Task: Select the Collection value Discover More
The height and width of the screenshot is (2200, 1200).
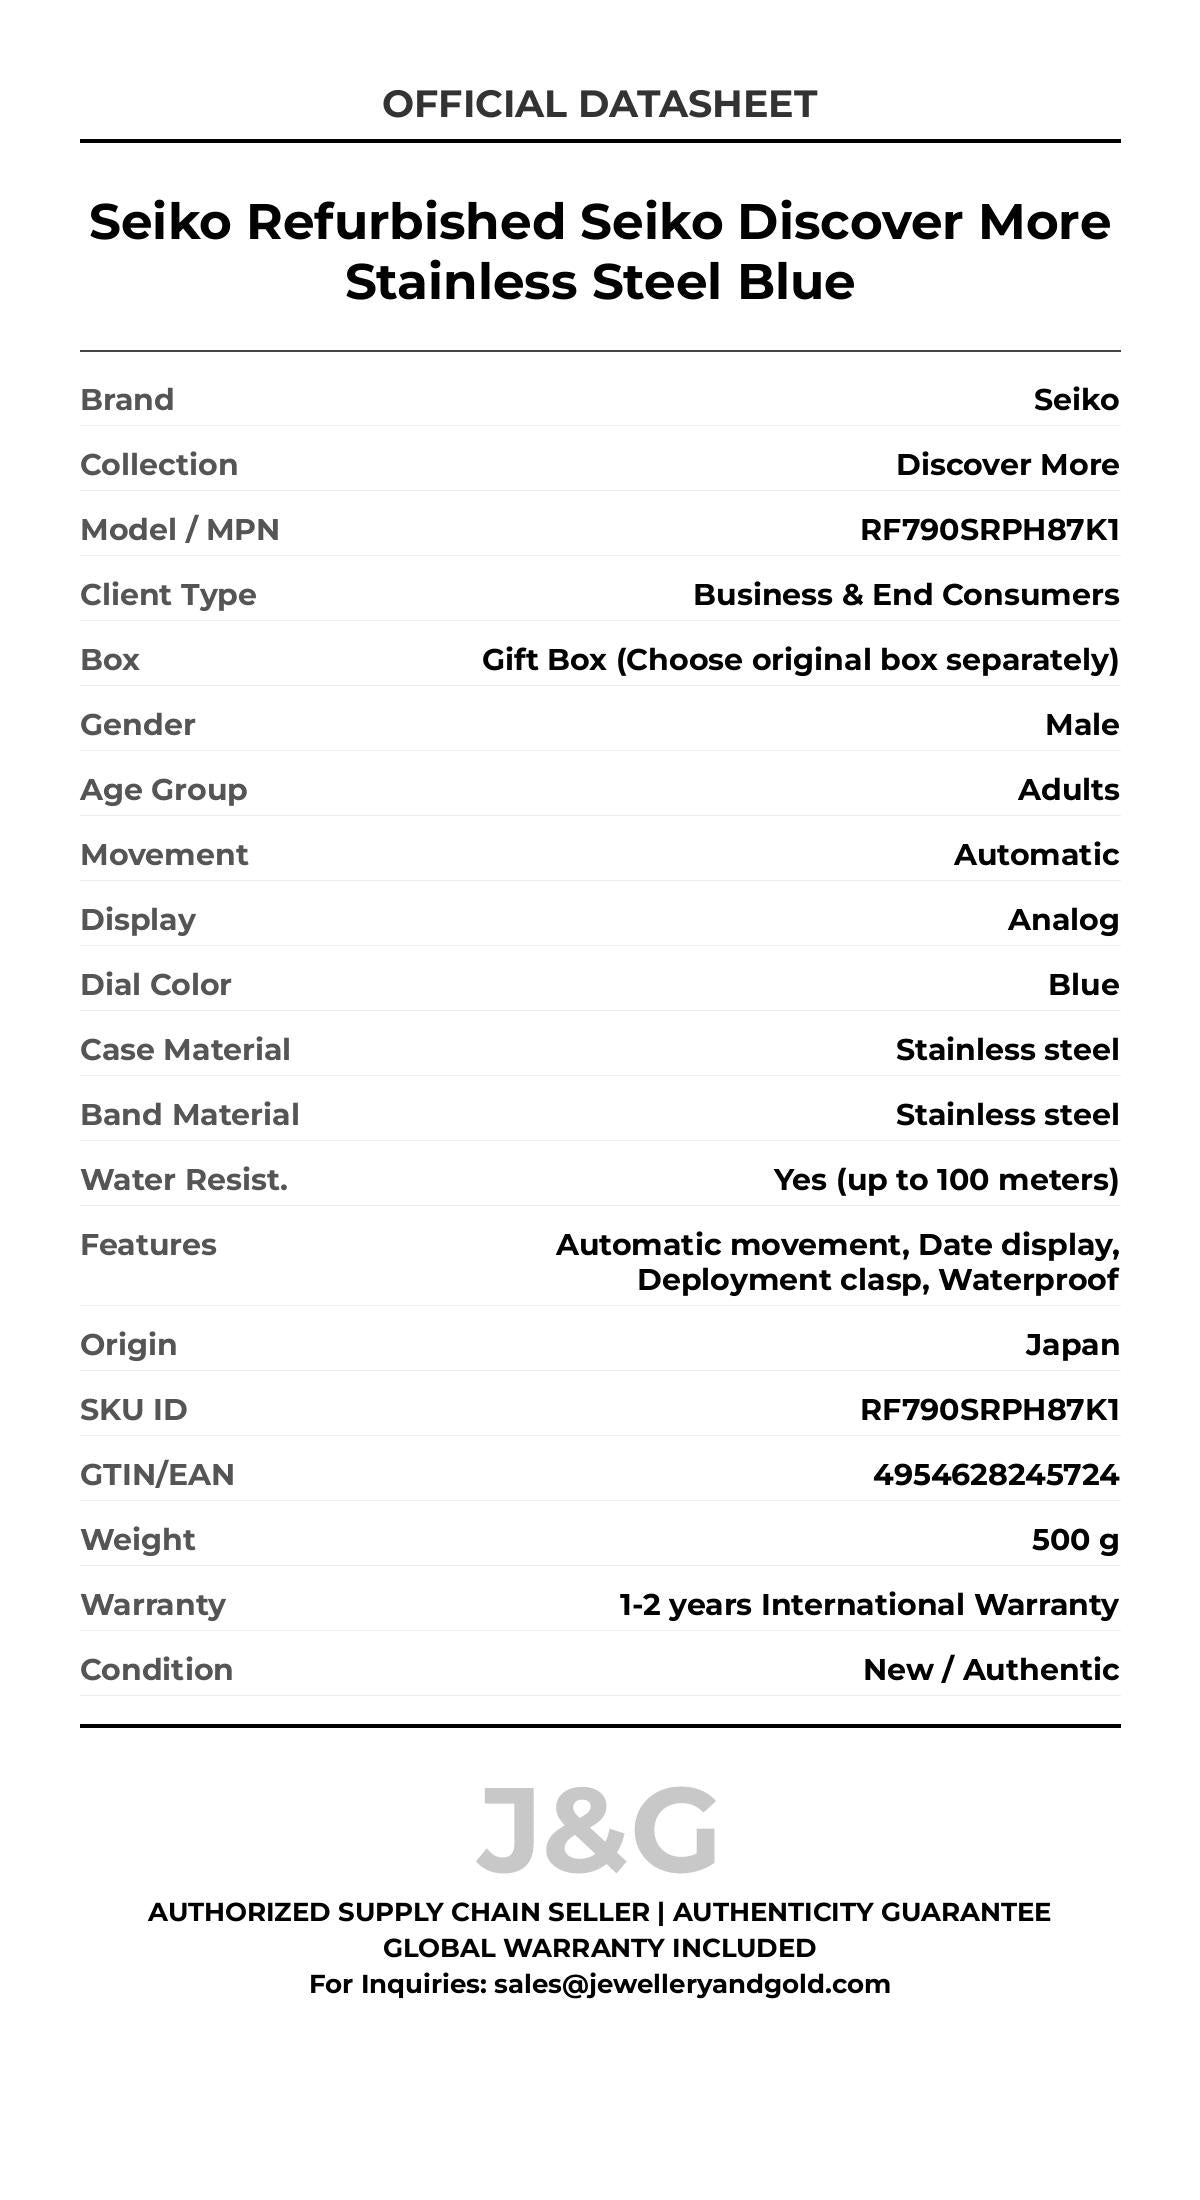Action: pos(1007,465)
